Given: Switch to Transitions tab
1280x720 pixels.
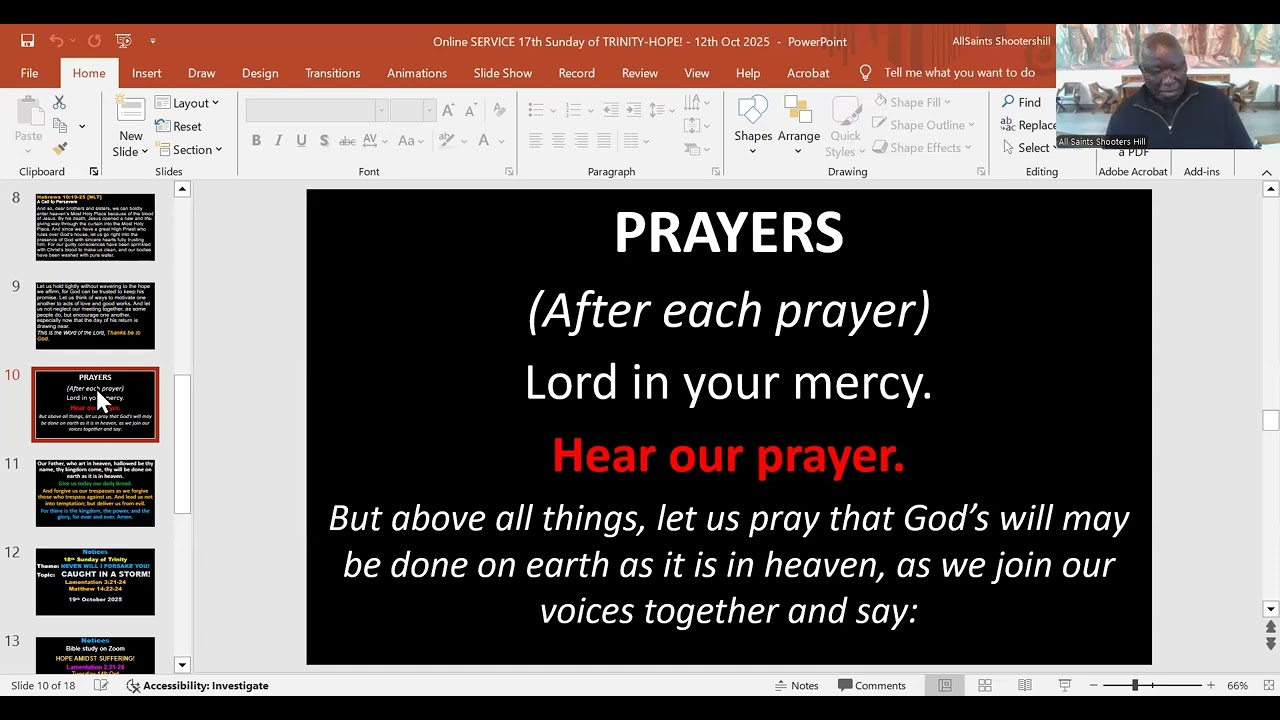Looking at the screenshot, I should (333, 73).
